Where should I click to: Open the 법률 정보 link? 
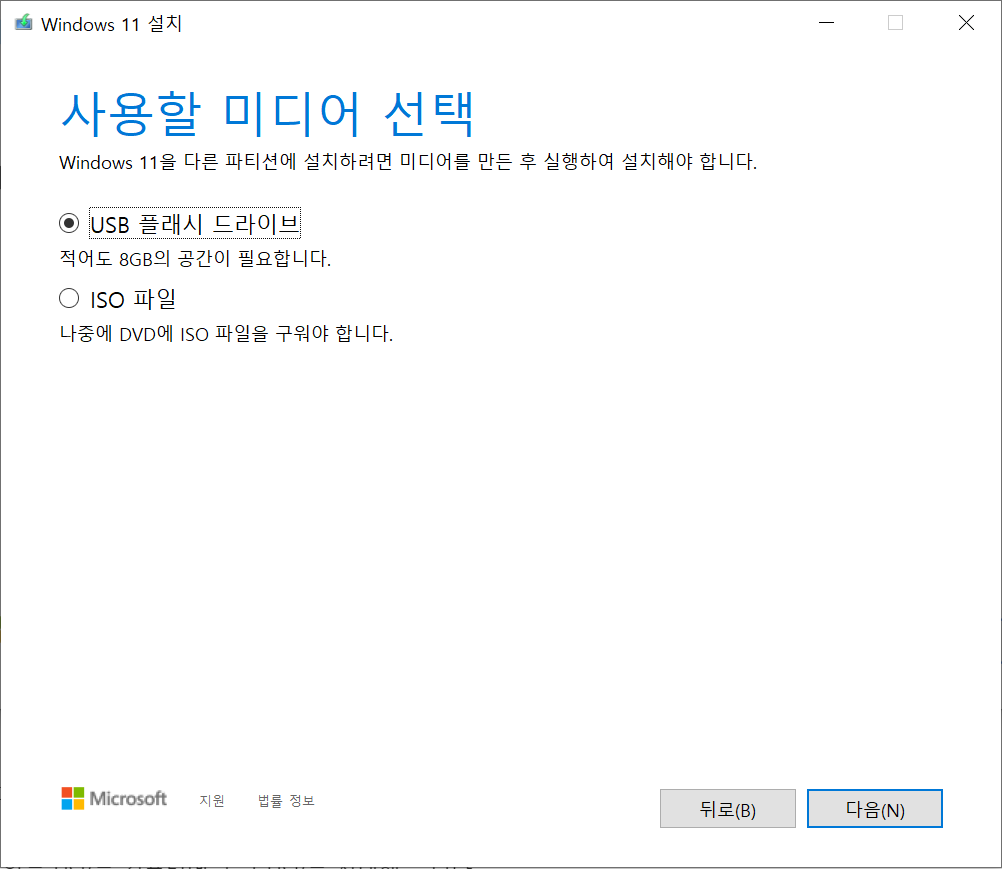286,801
